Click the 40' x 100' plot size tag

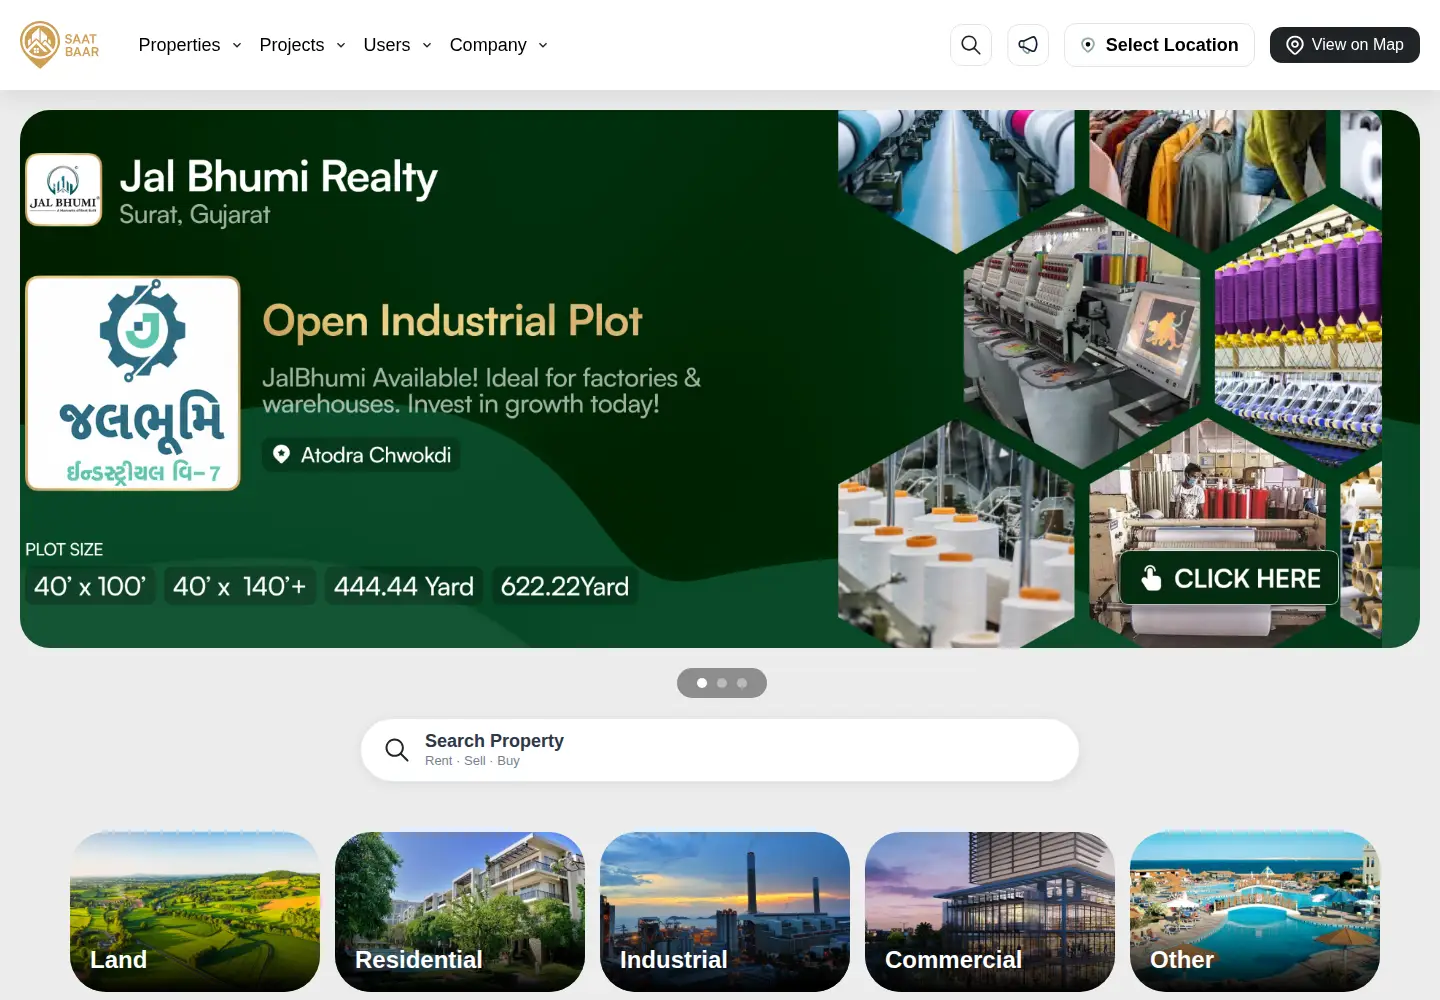point(90,586)
